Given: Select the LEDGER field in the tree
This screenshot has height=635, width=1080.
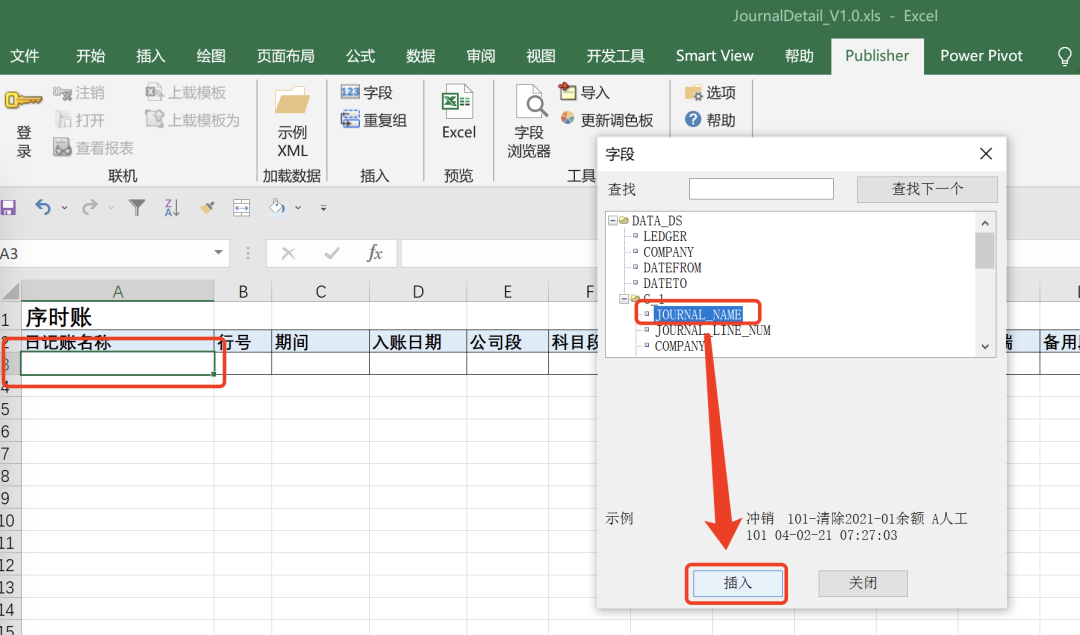Looking at the screenshot, I should tap(665, 236).
